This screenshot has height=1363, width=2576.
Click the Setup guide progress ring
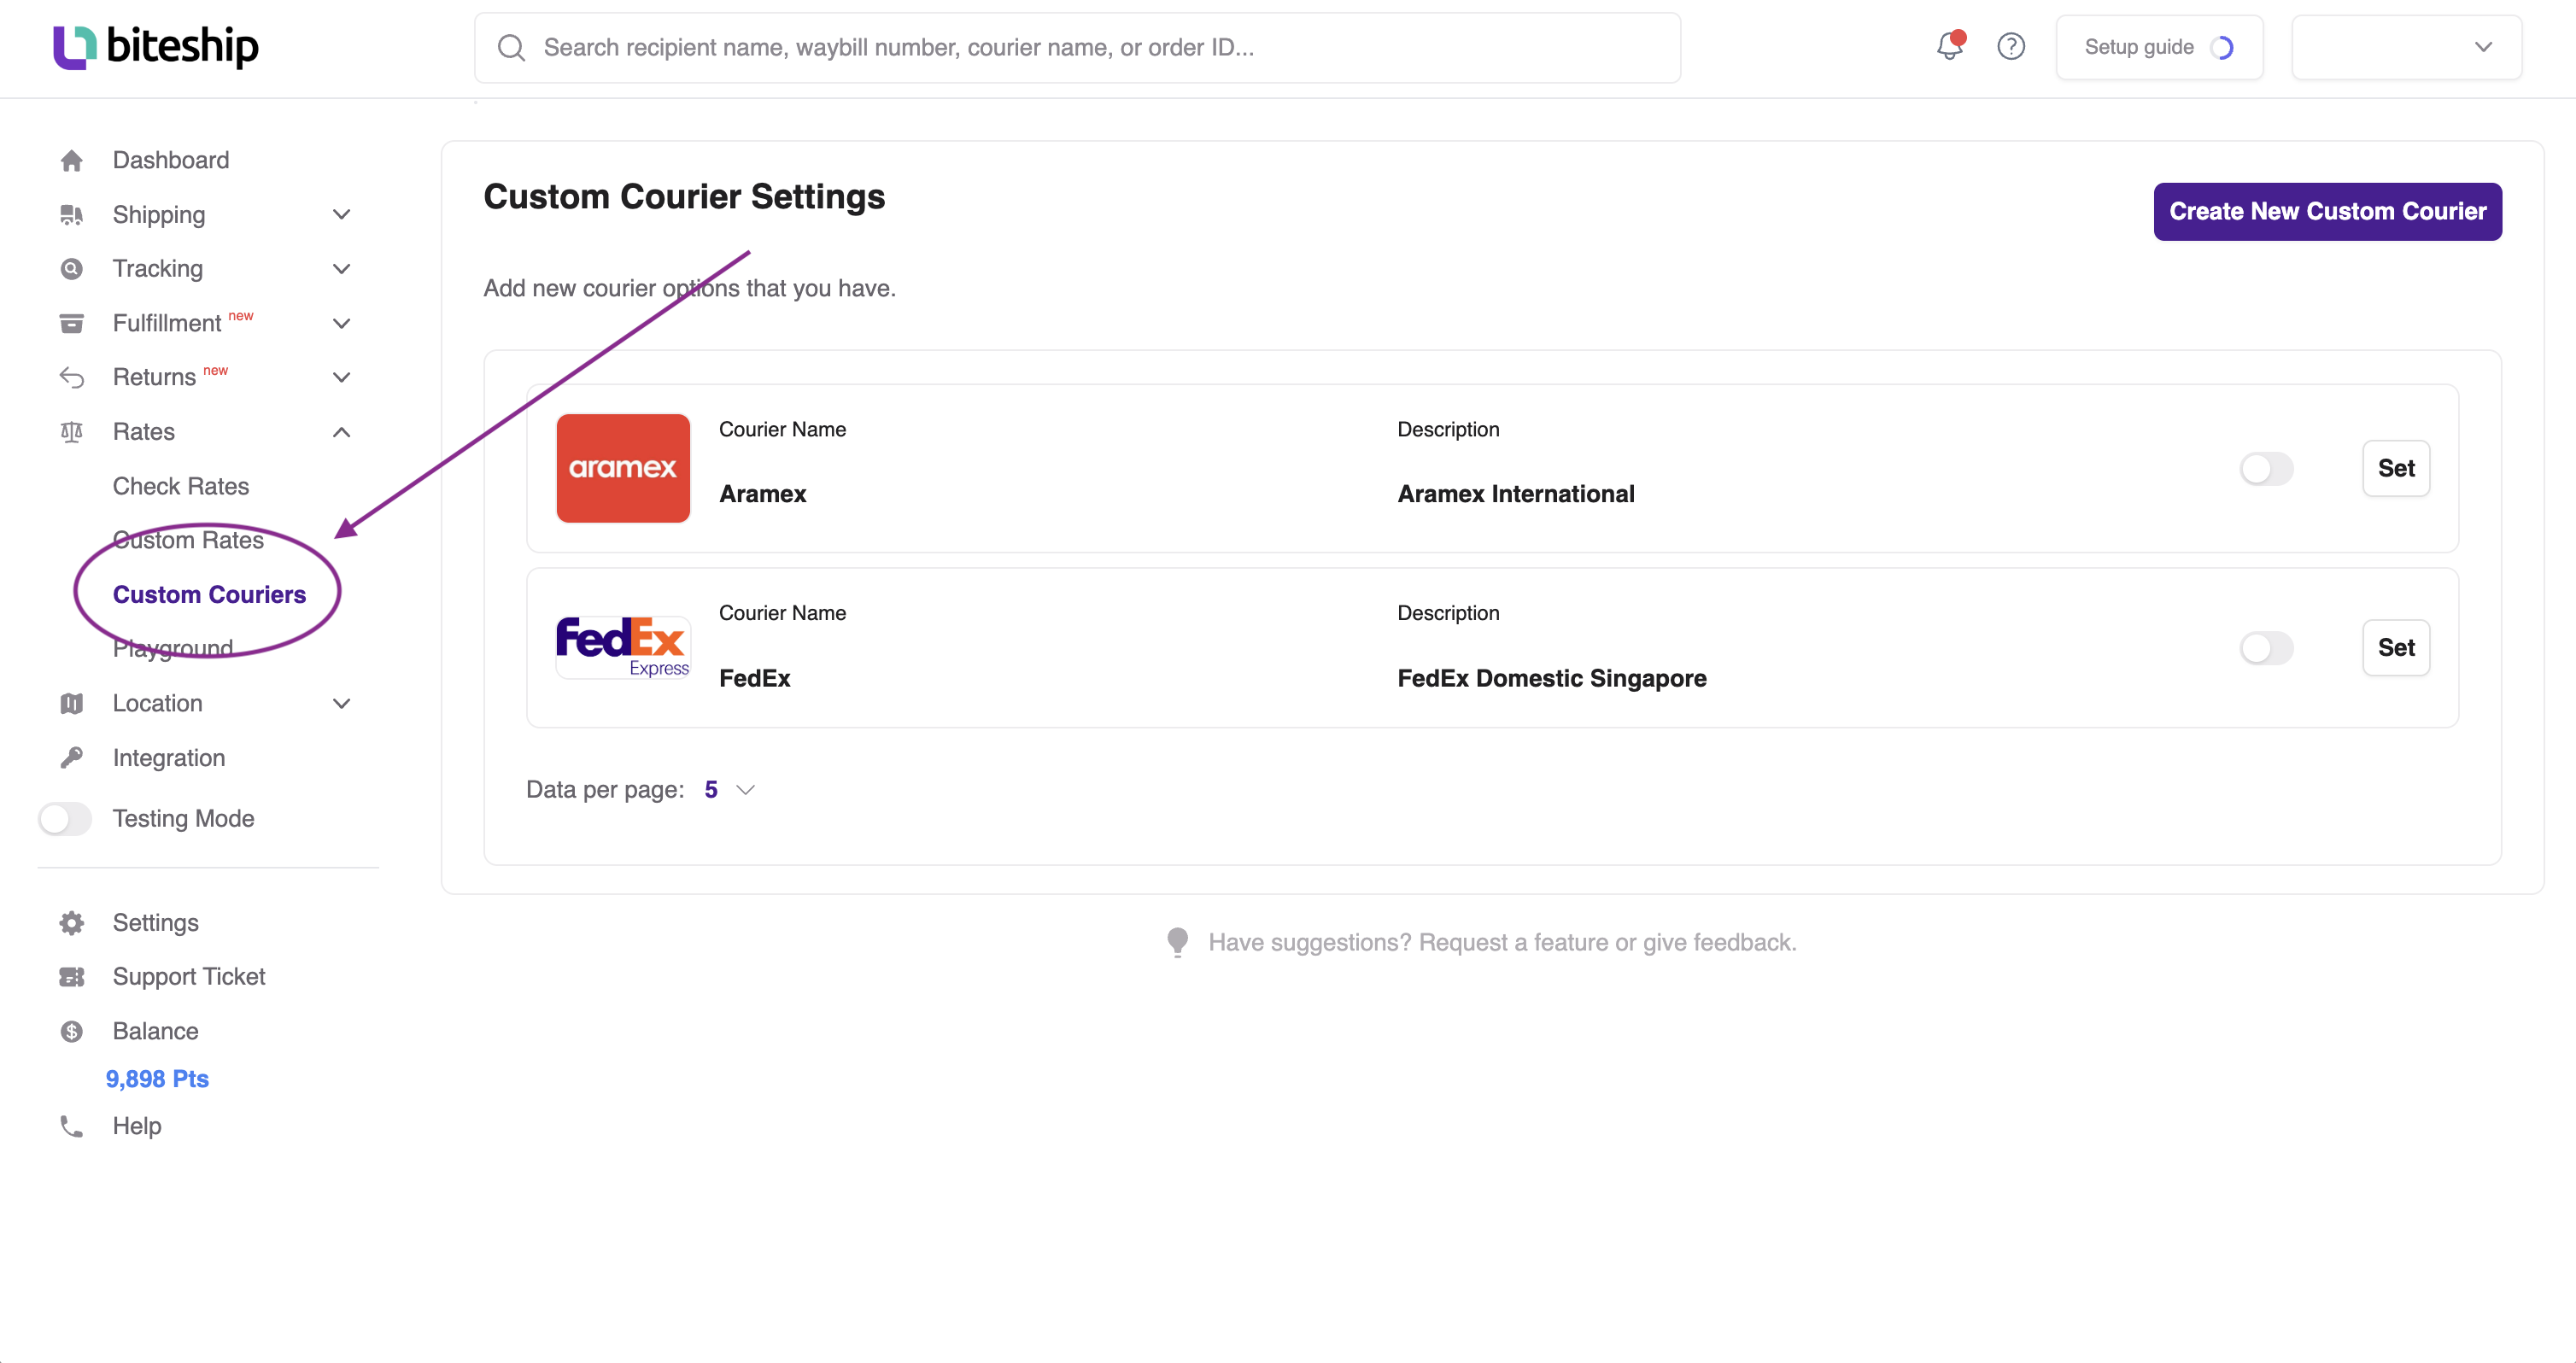coord(2222,48)
